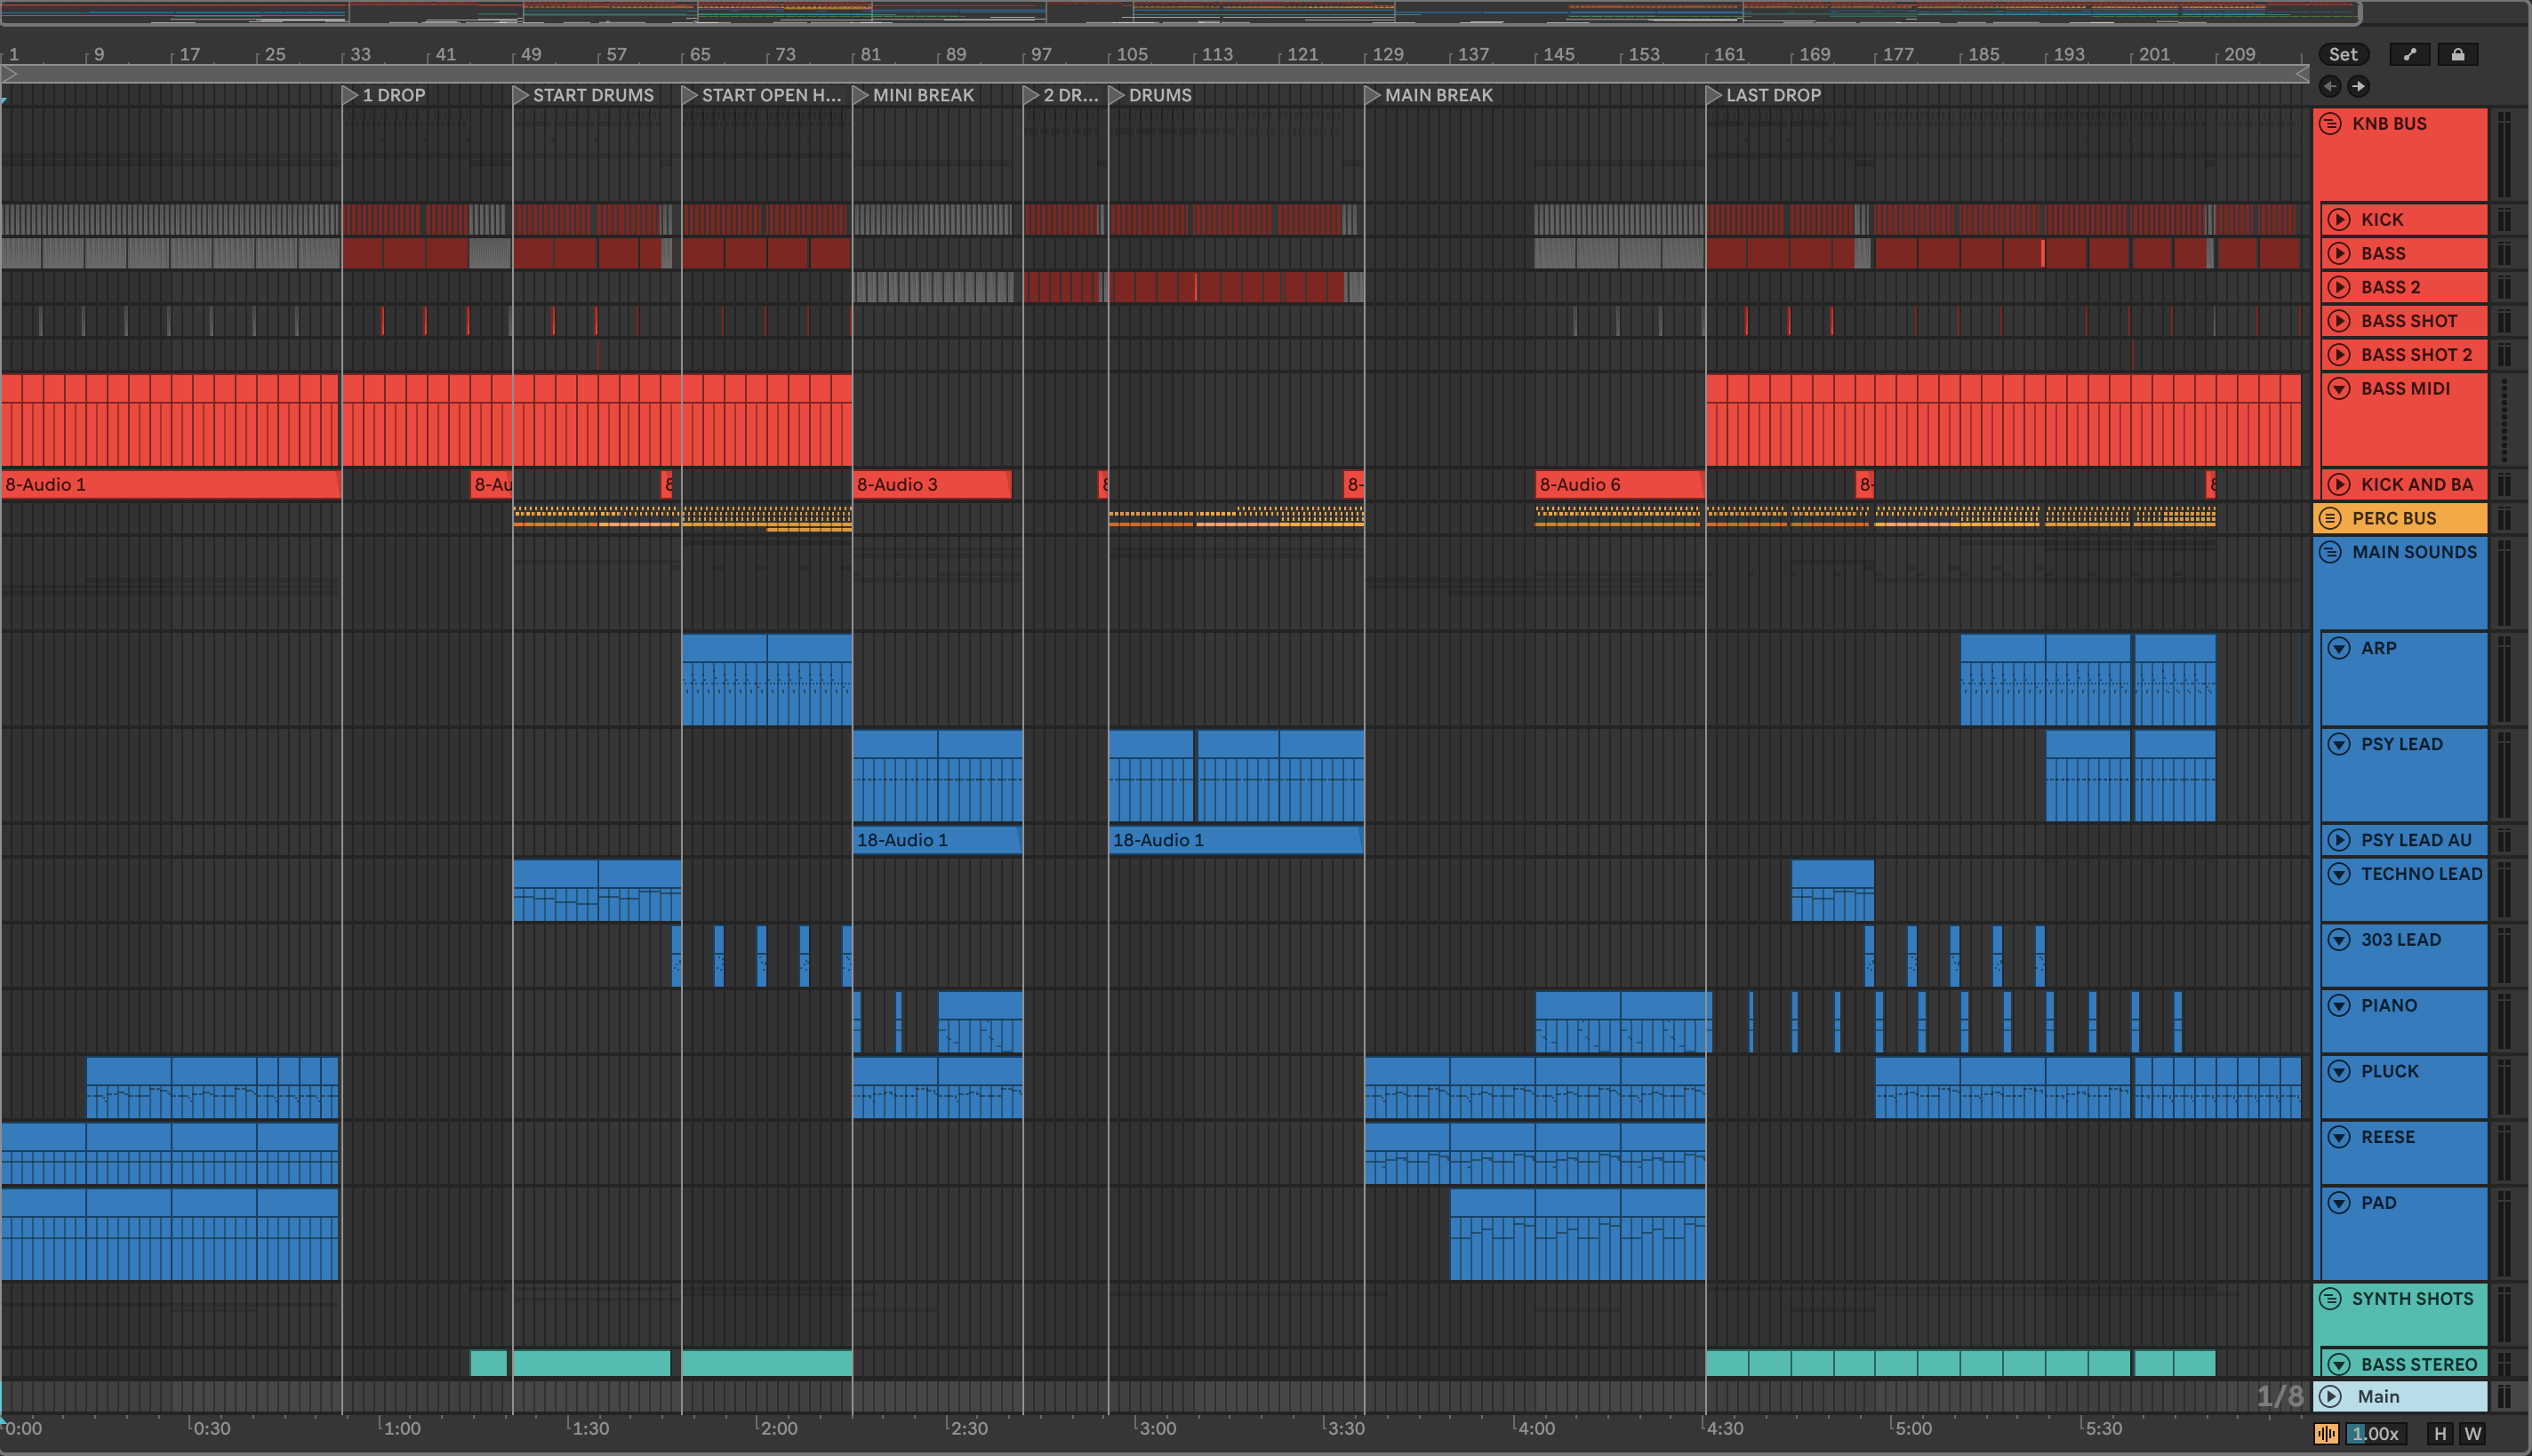Image resolution: width=2532 pixels, height=1456 pixels.
Task: Click the 3:00 time ruler mark
Action: click(1157, 1428)
